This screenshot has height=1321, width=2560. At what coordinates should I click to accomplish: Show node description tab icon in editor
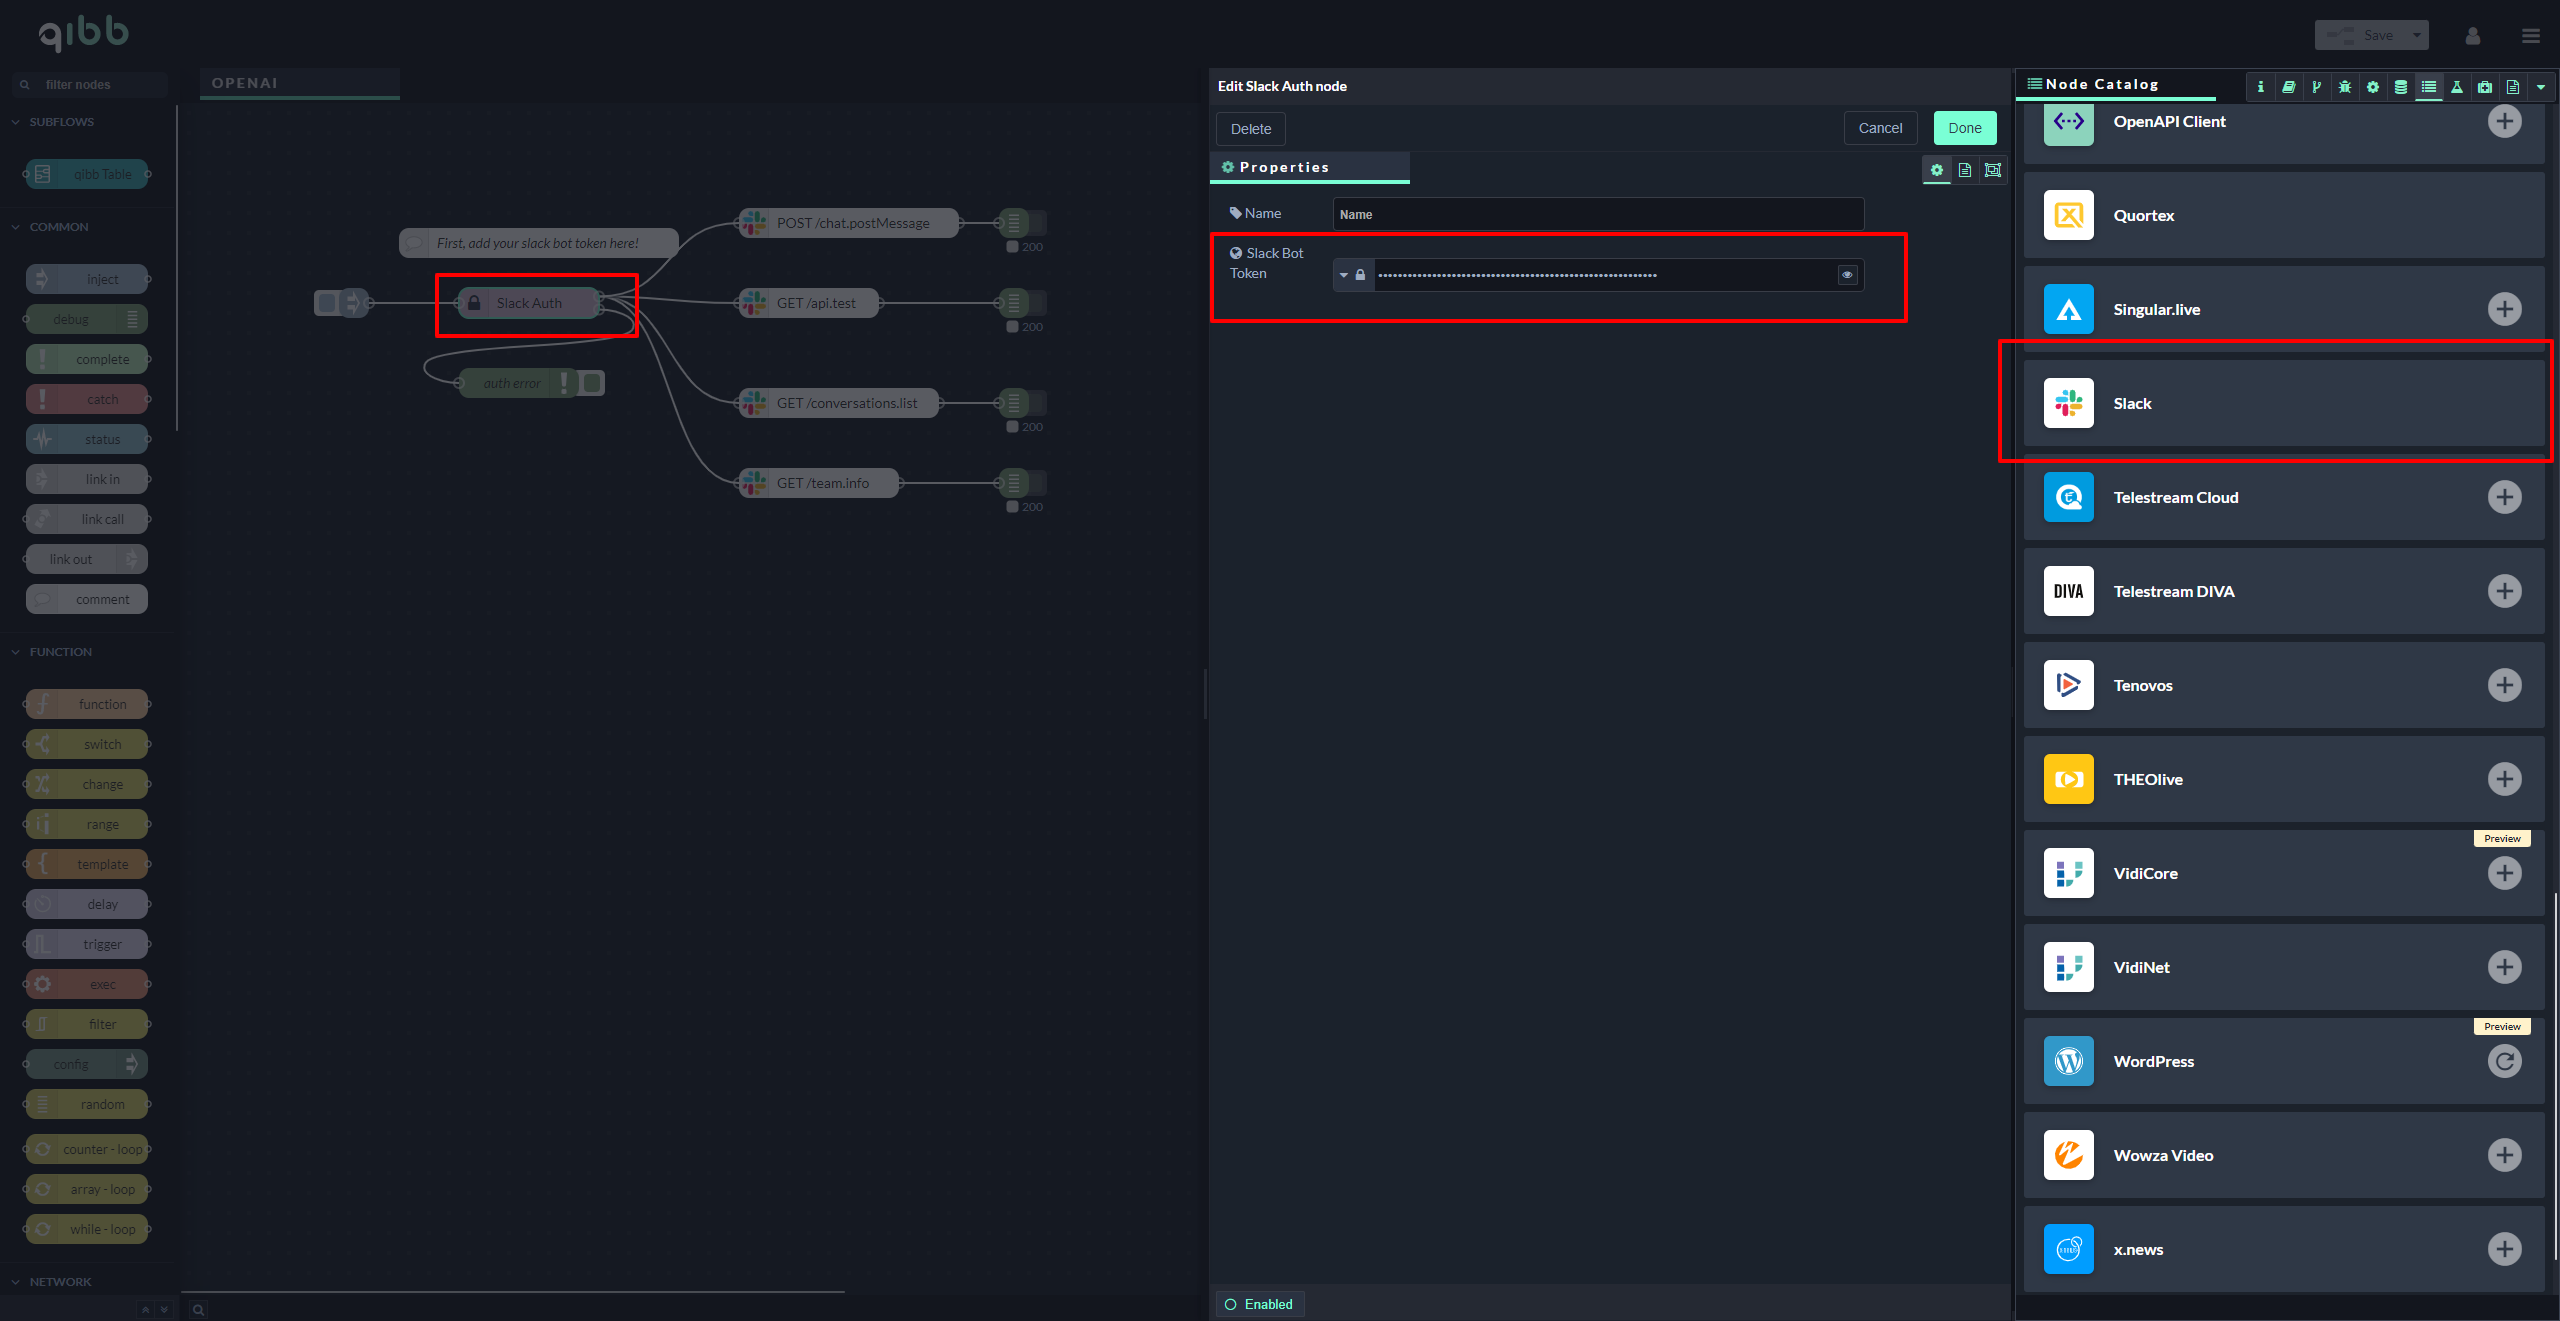pos(1965,170)
